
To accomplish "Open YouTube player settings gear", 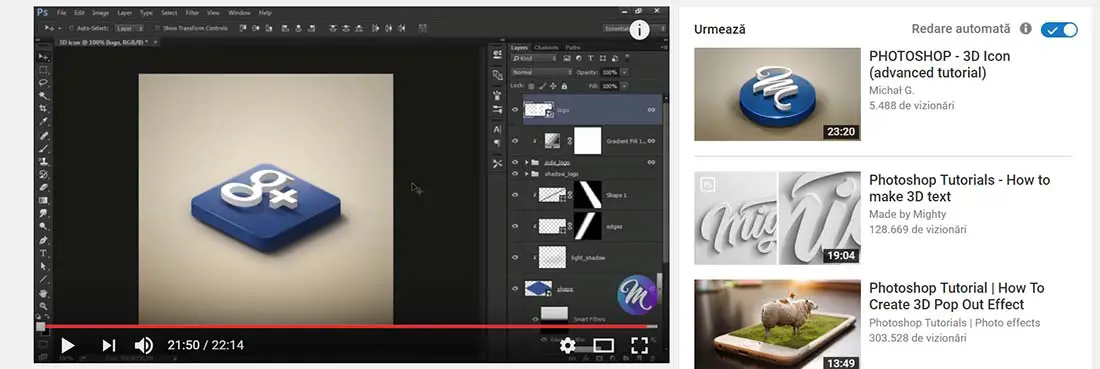I will [x=568, y=345].
